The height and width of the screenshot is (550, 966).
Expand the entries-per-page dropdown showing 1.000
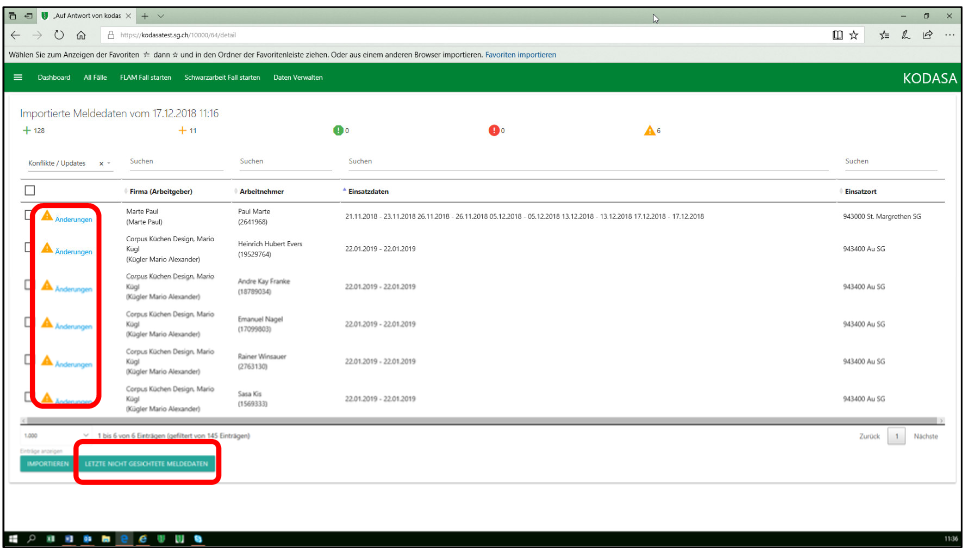click(86, 436)
